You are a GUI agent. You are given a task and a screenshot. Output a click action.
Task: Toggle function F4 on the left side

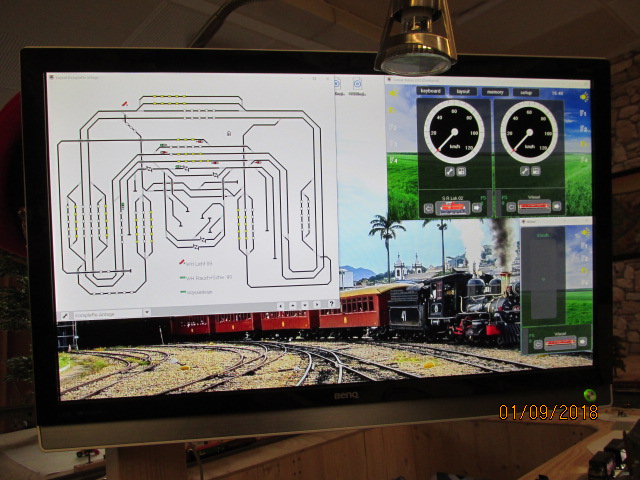394,160
